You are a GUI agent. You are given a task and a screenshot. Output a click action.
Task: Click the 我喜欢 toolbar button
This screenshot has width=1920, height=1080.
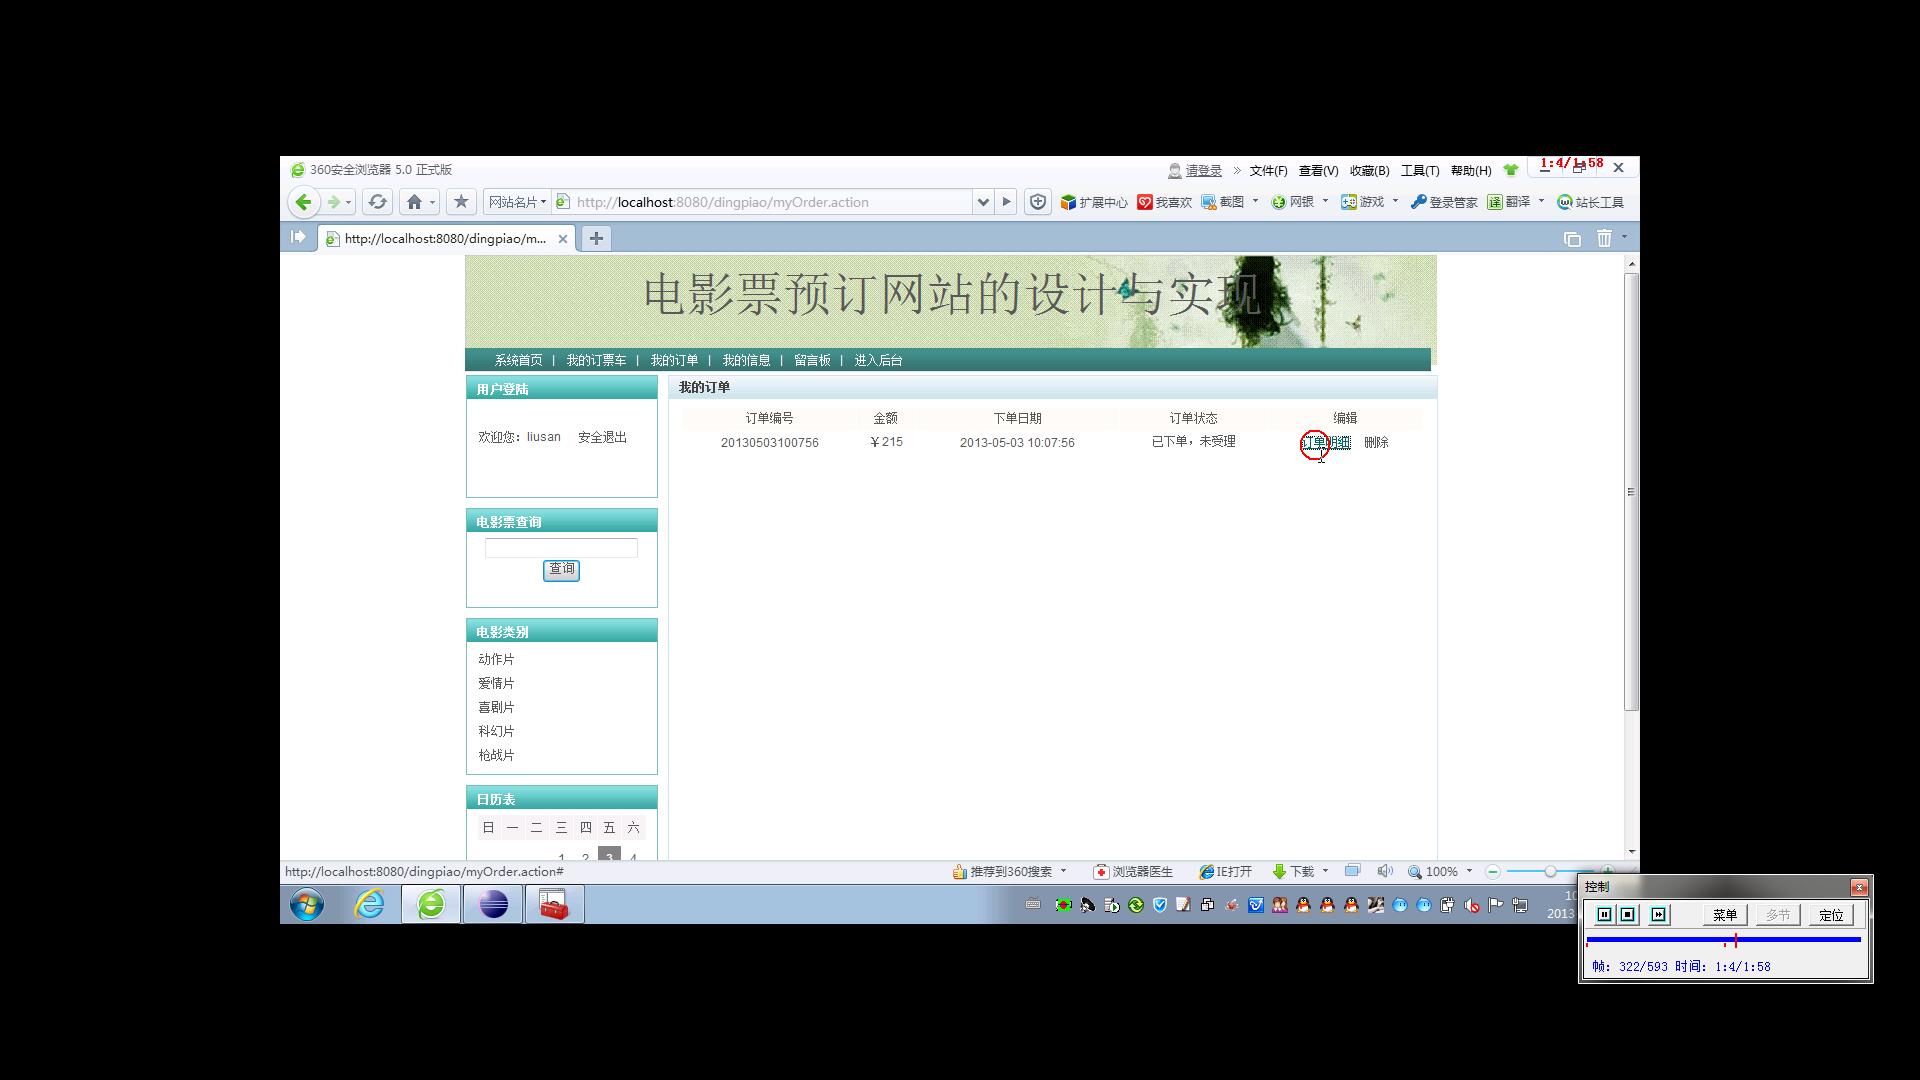pos(1164,202)
